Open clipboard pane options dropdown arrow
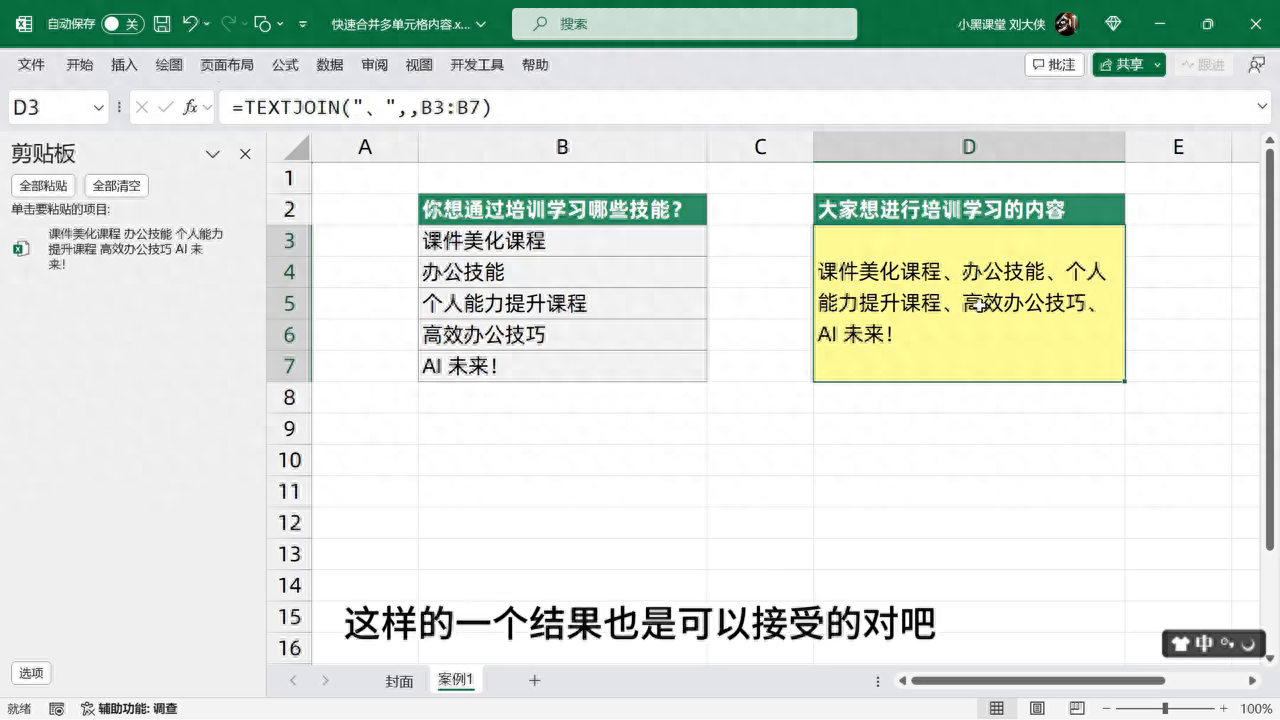The width and height of the screenshot is (1280, 720). 213,154
